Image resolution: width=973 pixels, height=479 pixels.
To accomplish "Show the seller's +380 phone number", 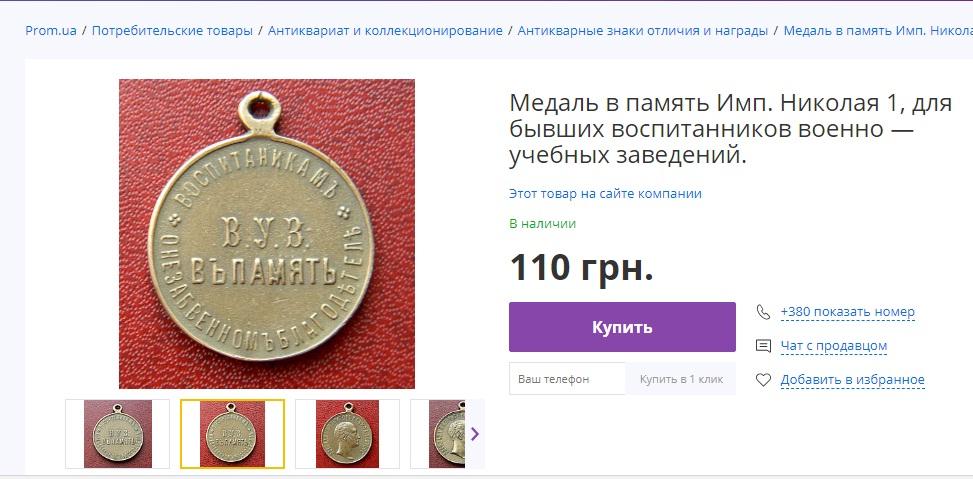I will 847,312.
